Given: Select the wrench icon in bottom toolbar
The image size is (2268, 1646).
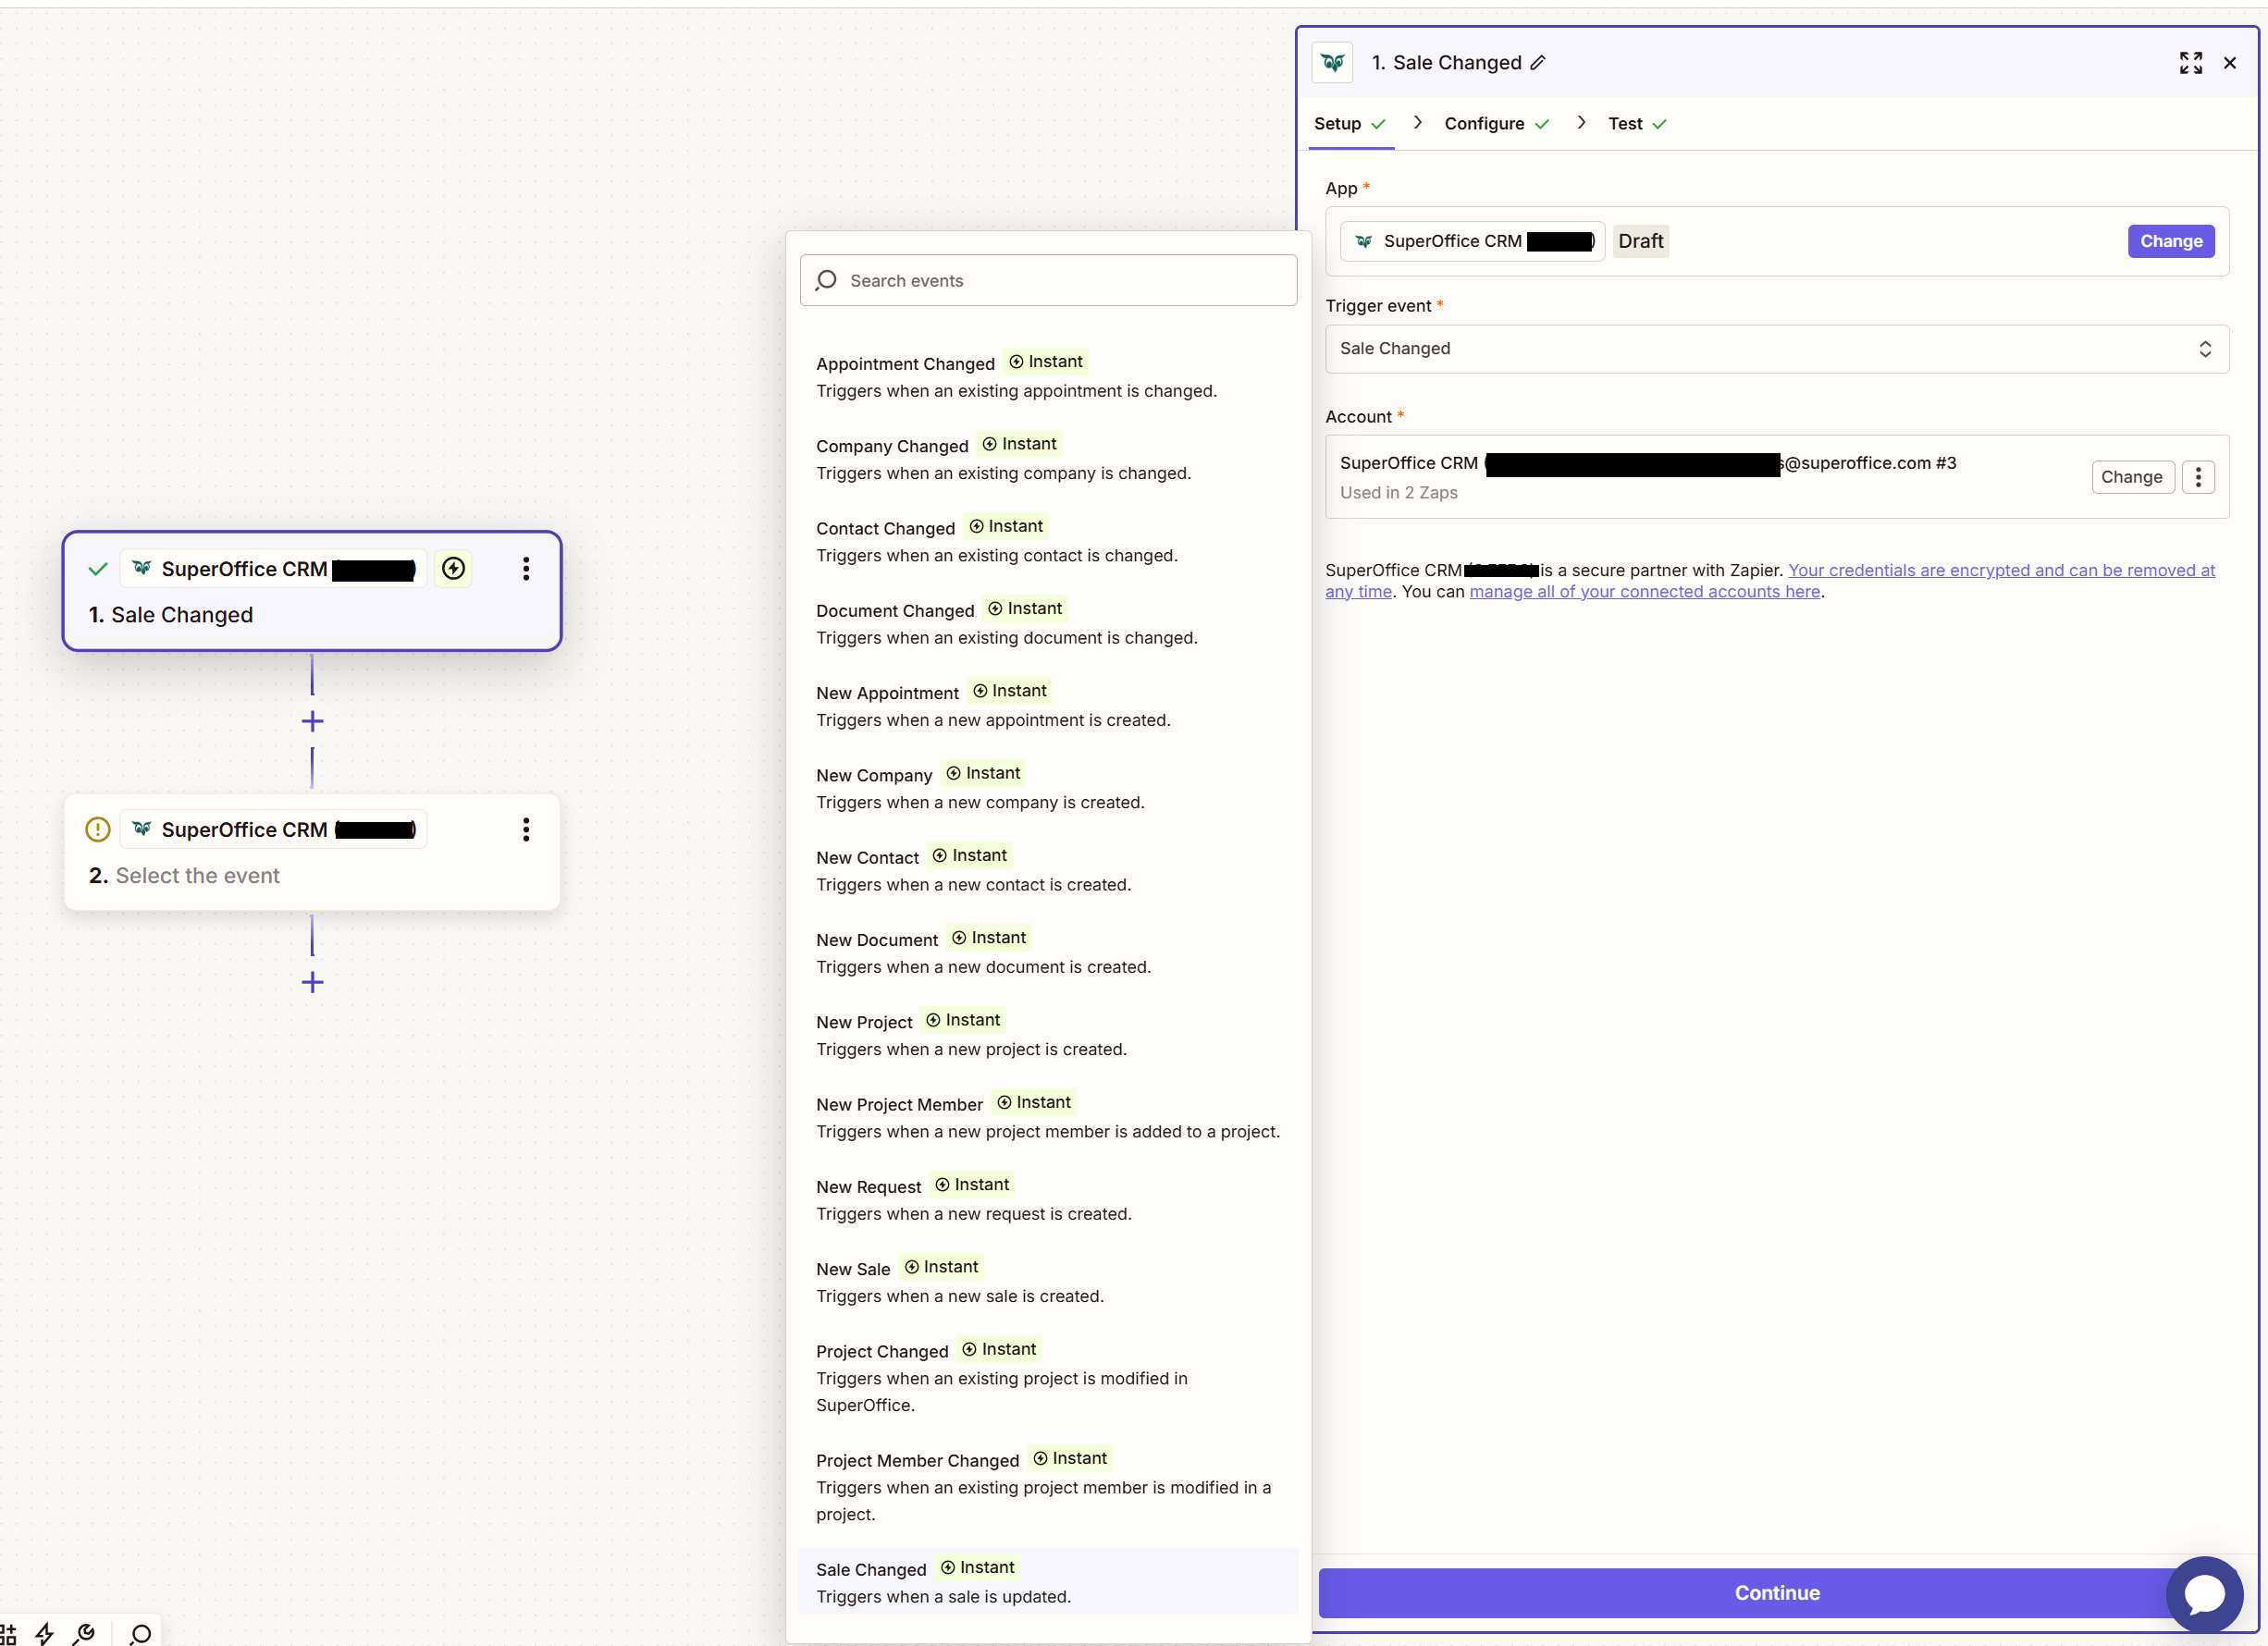Looking at the screenshot, I should pyautogui.click(x=86, y=1630).
